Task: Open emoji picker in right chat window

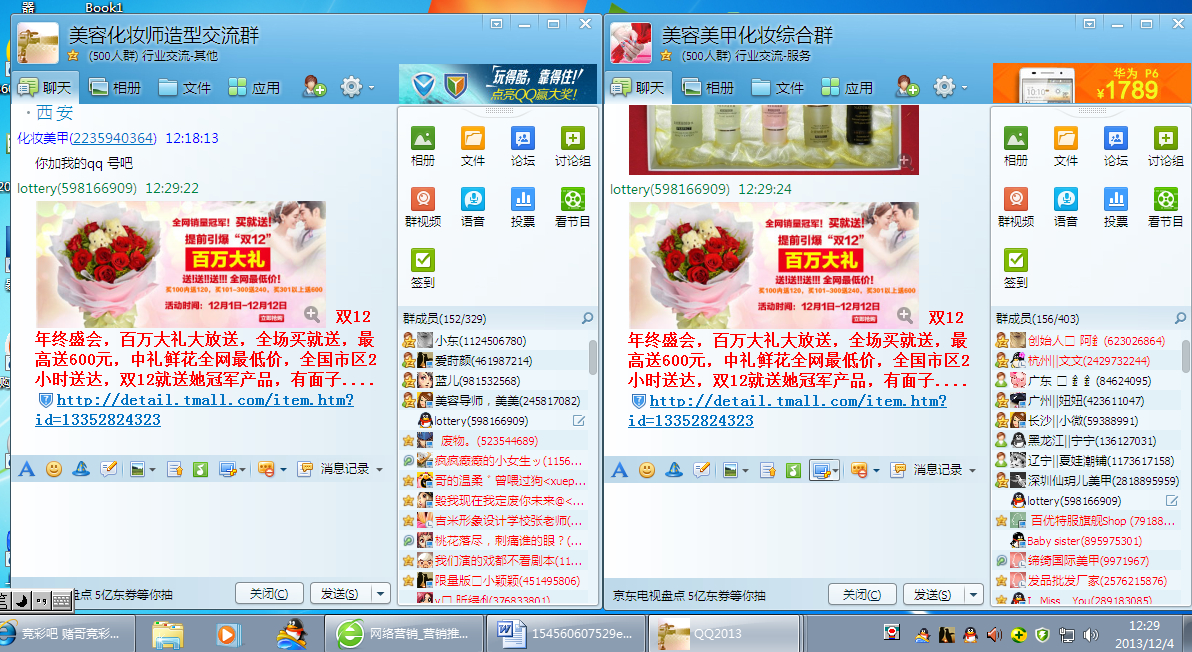Action: click(x=647, y=469)
